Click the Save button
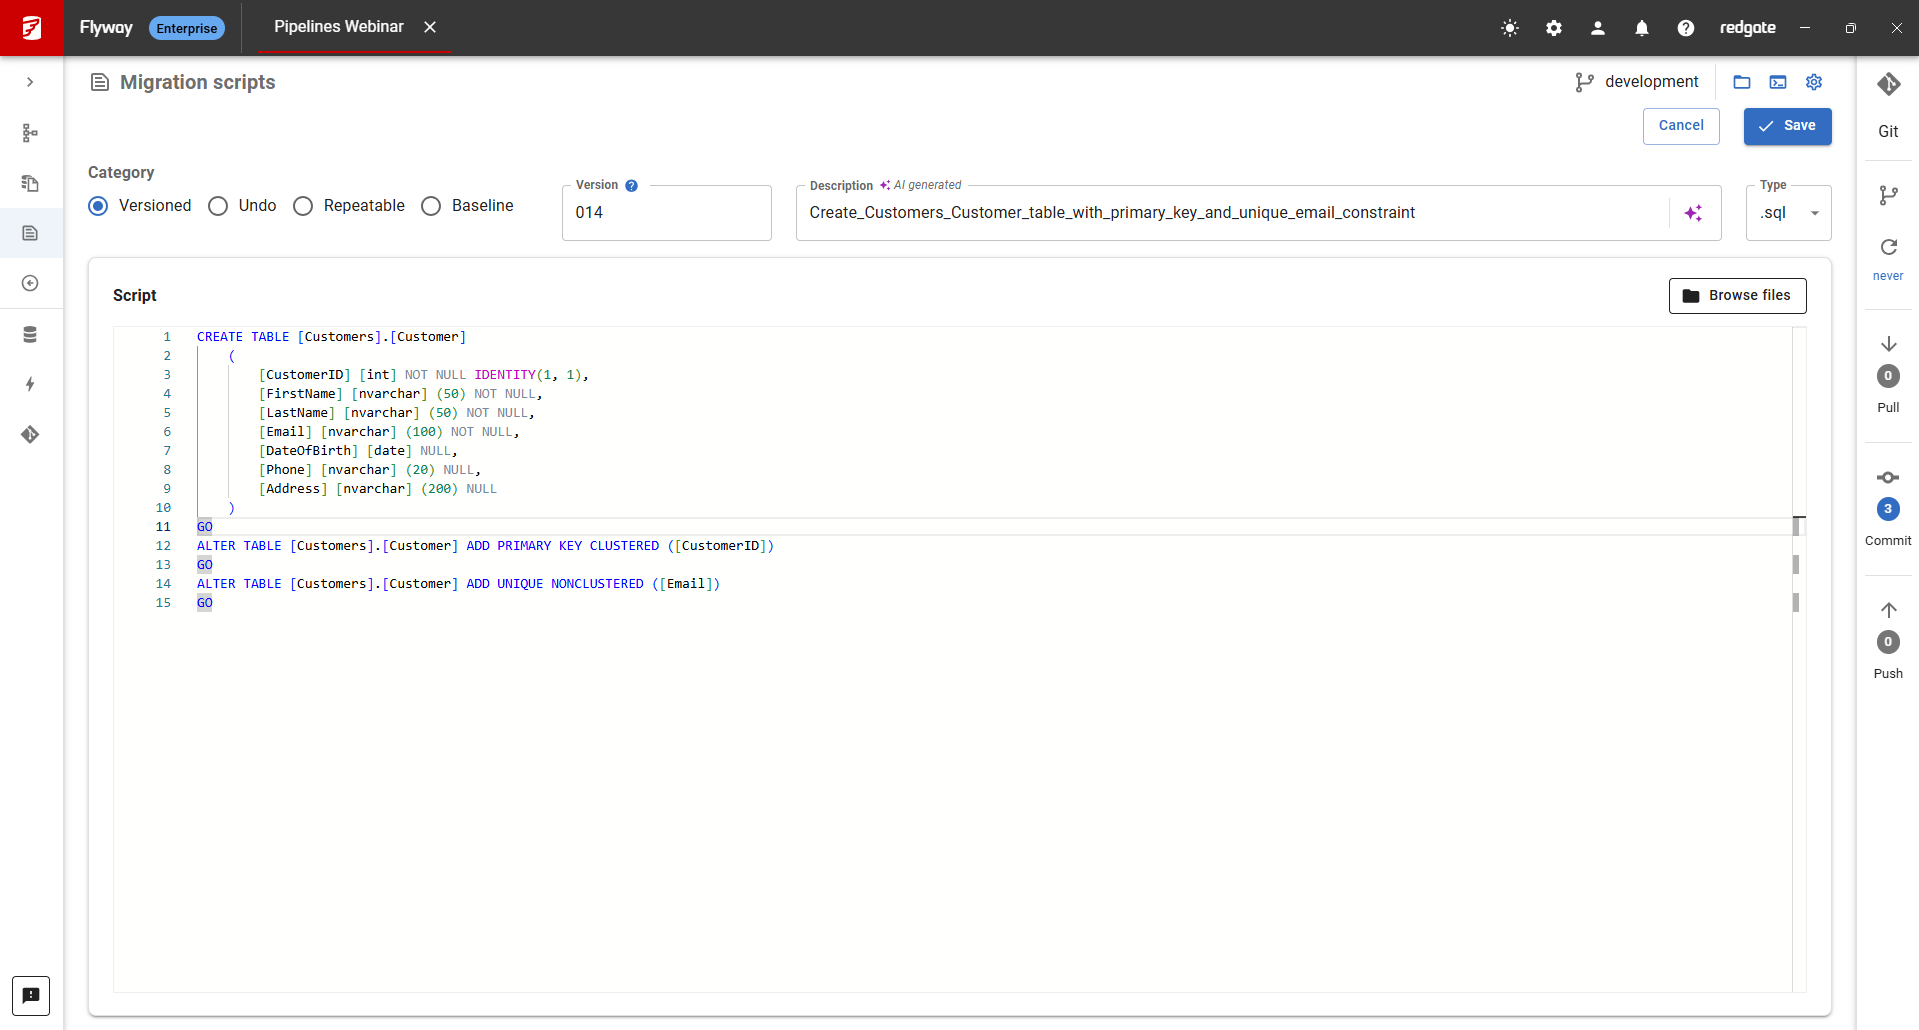Screen dimensions: 1919x1030 point(1787,126)
